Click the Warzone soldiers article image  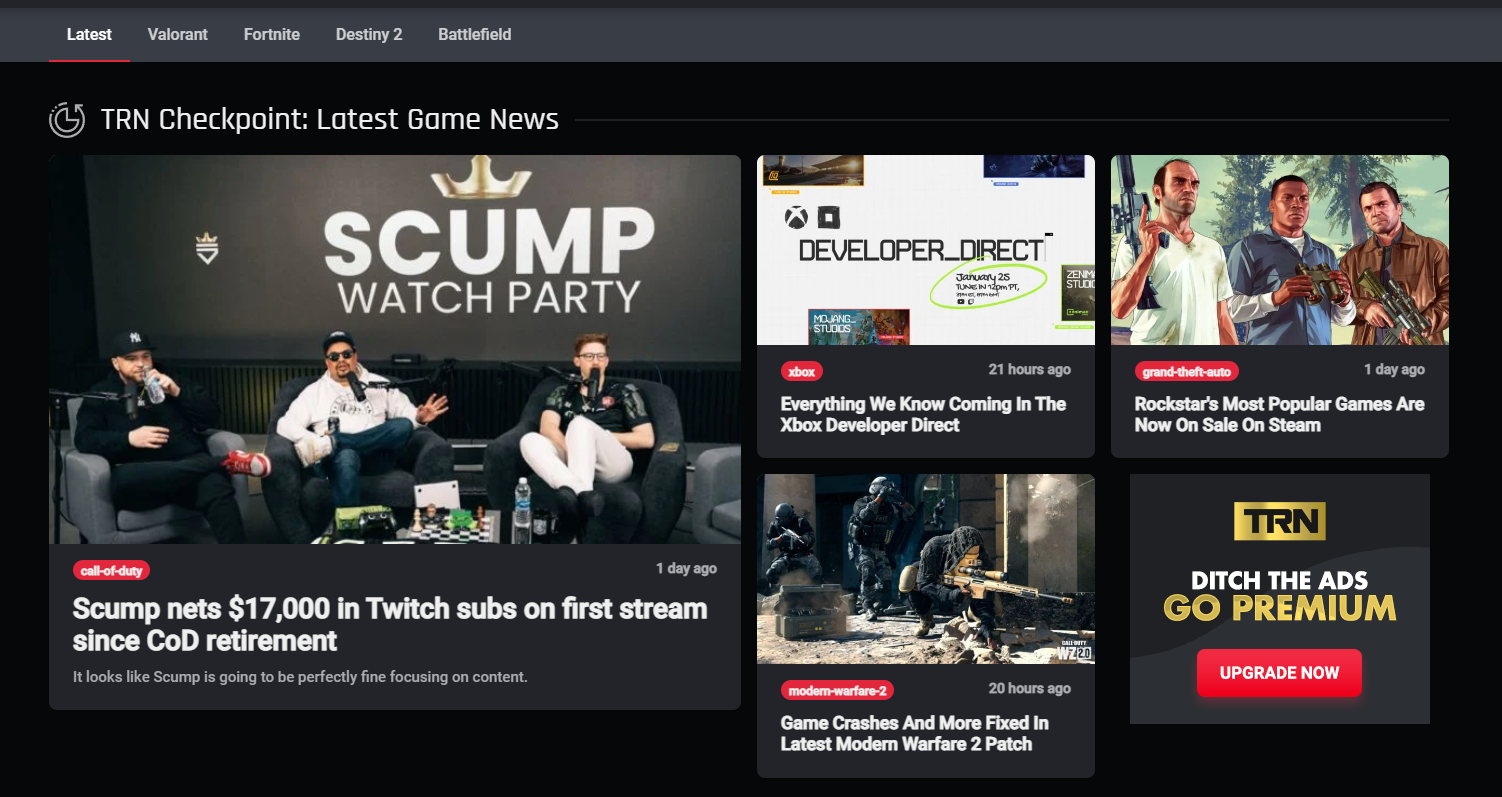click(926, 569)
